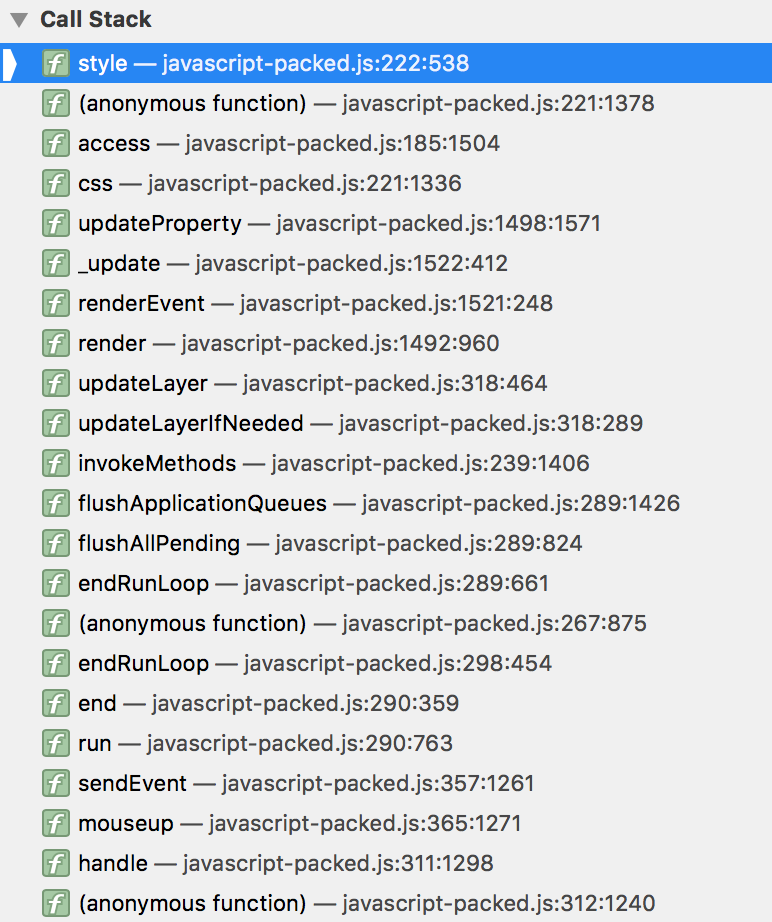The image size is (772, 922).
Task: Select the run call frame
Action: click(265, 744)
